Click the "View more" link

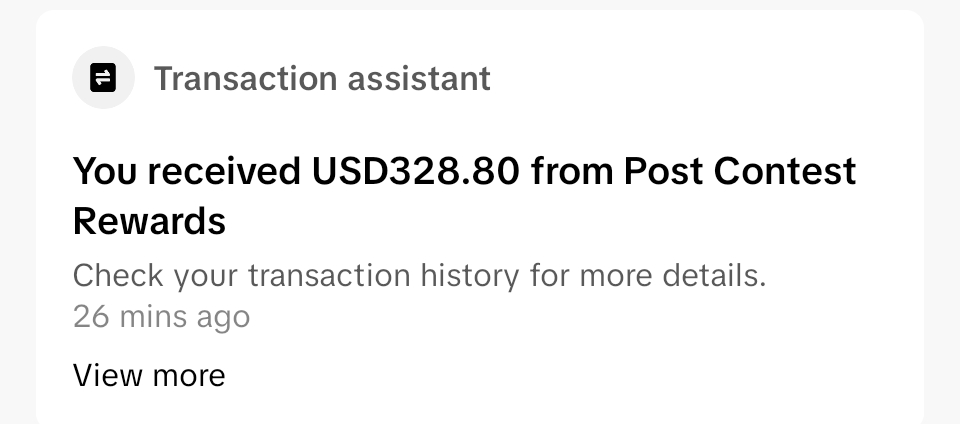[x=149, y=375]
